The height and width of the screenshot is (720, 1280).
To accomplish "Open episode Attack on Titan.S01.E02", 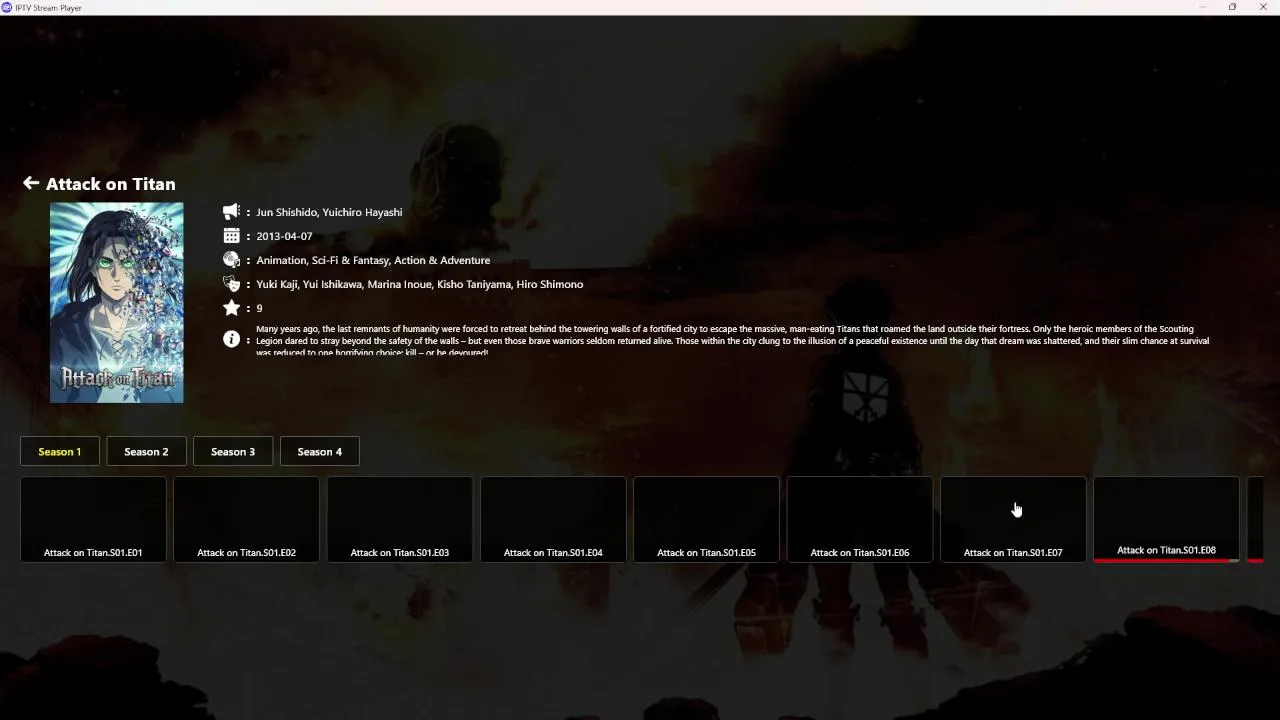I will point(246,519).
